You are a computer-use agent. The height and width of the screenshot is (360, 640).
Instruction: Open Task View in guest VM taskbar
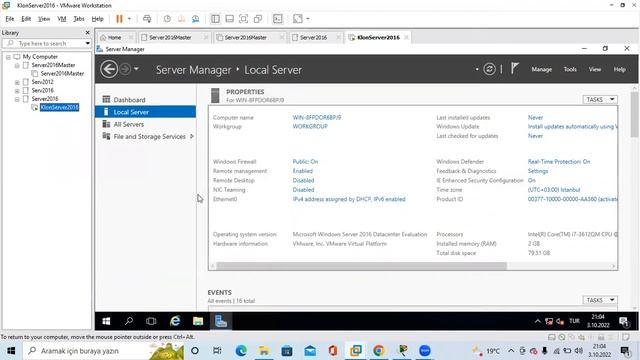point(151,321)
